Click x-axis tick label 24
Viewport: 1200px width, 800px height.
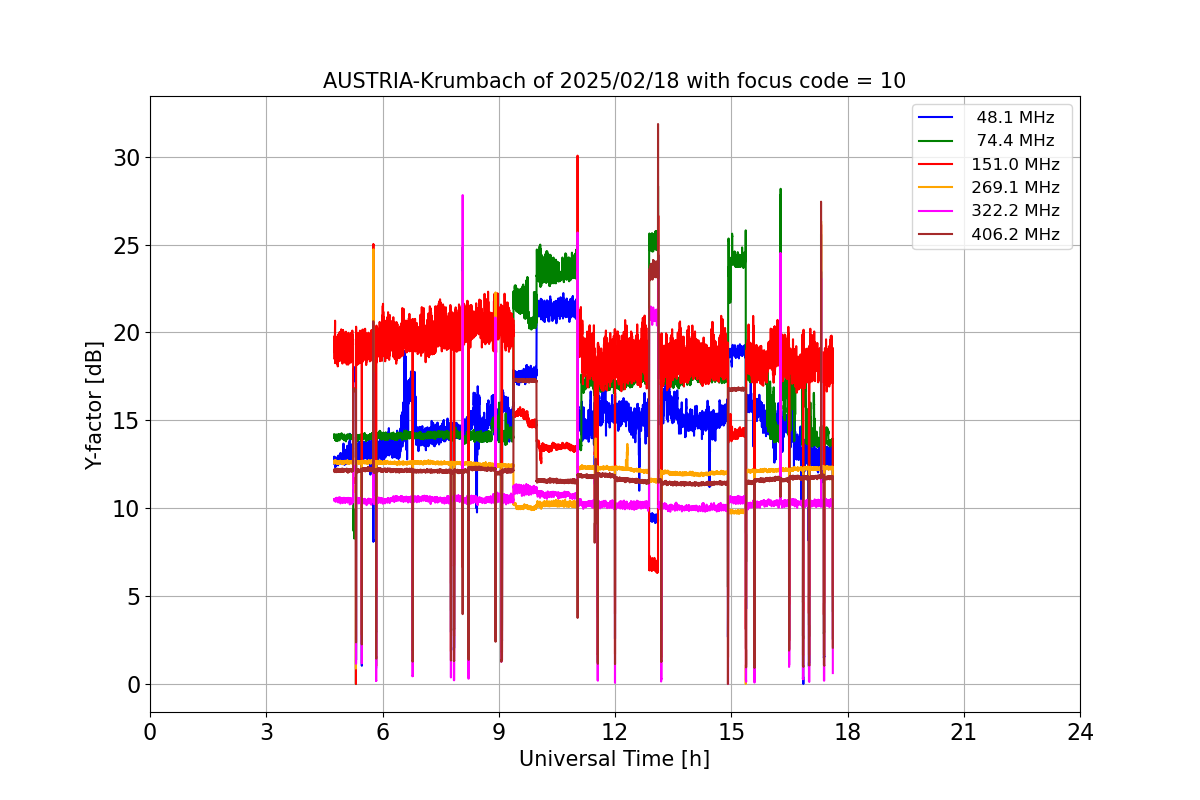(1080, 732)
